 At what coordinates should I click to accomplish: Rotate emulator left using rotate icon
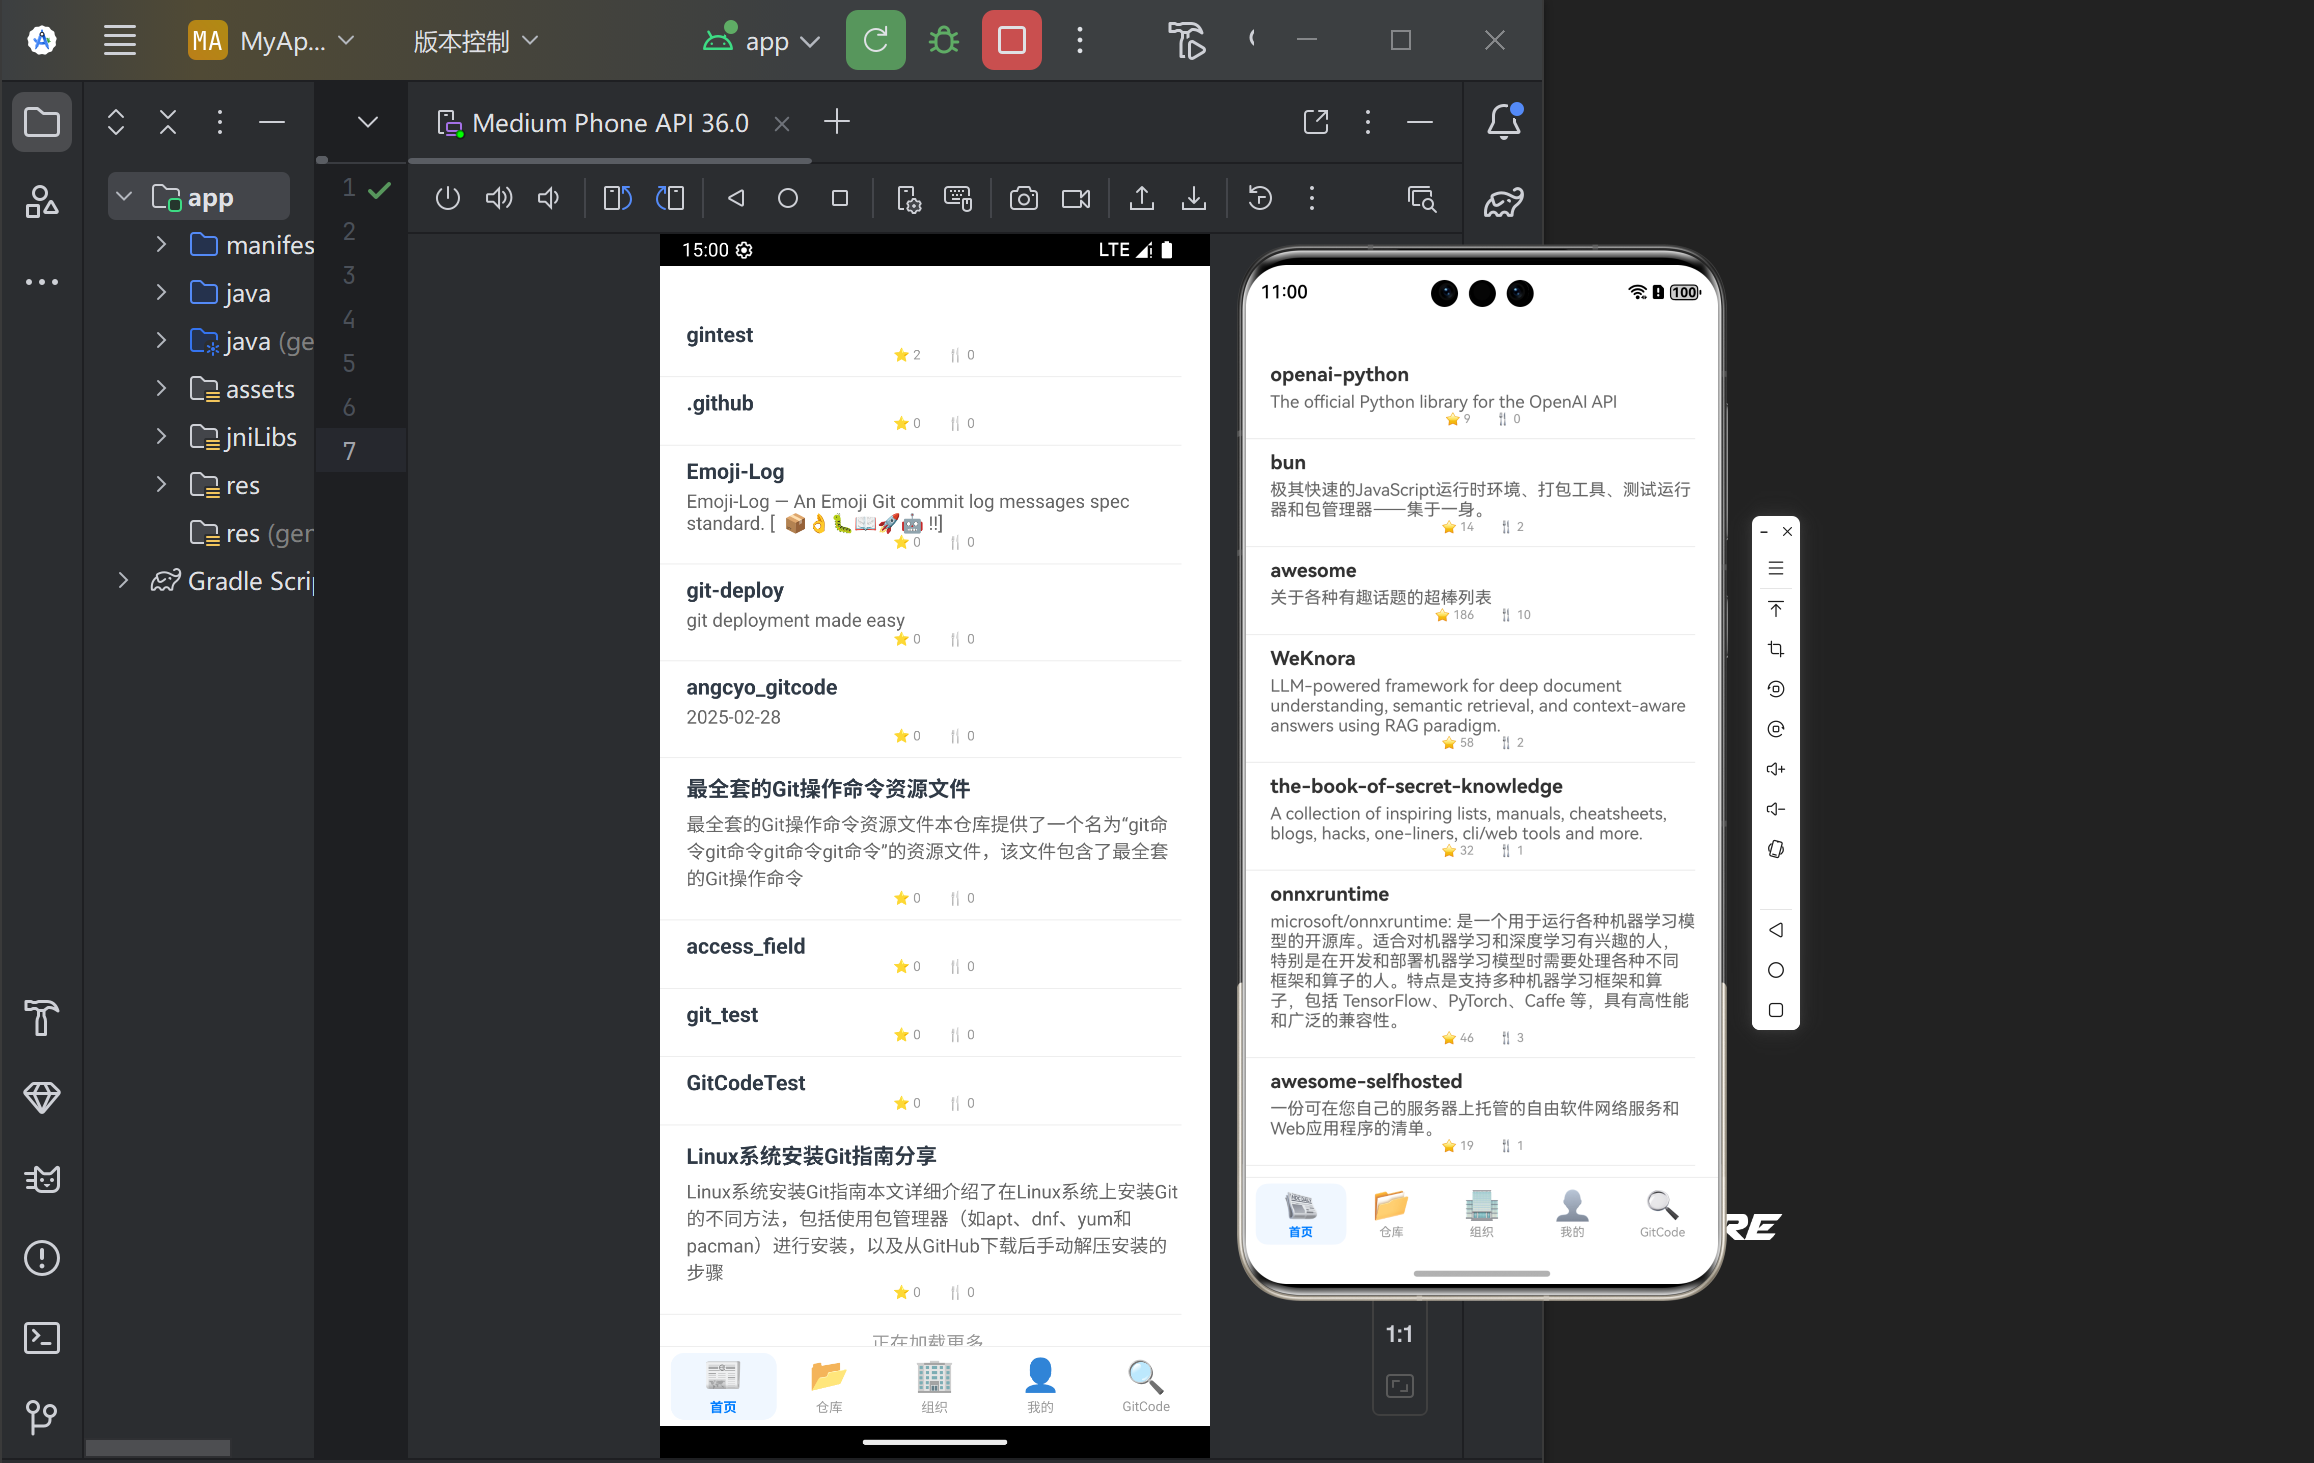point(617,198)
